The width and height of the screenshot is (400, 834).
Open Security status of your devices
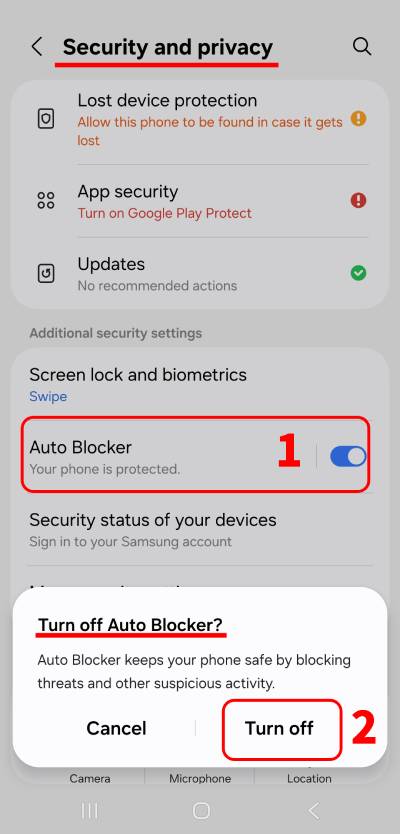(x=200, y=530)
